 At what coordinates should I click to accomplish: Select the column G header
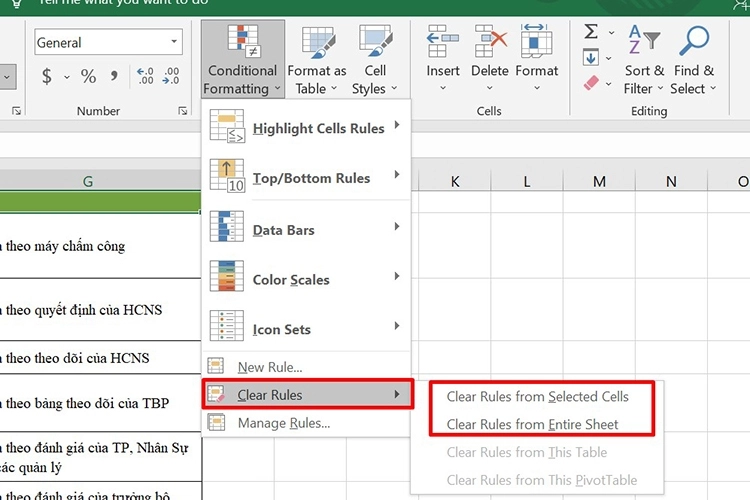point(88,181)
